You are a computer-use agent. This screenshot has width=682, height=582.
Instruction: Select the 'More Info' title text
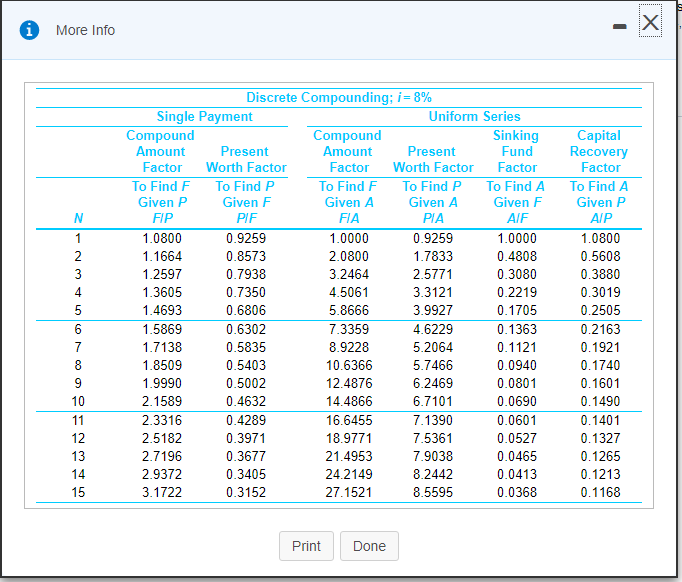(85, 30)
